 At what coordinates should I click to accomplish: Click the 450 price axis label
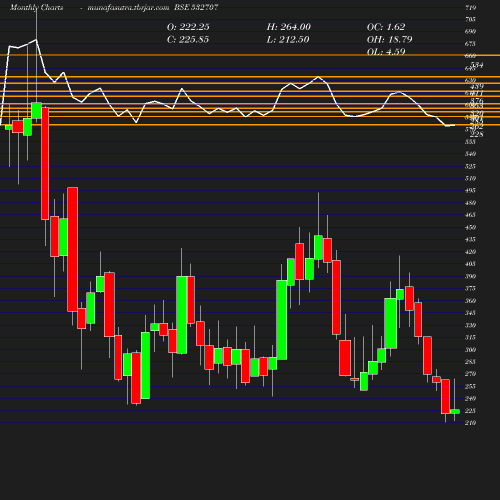[470, 227]
